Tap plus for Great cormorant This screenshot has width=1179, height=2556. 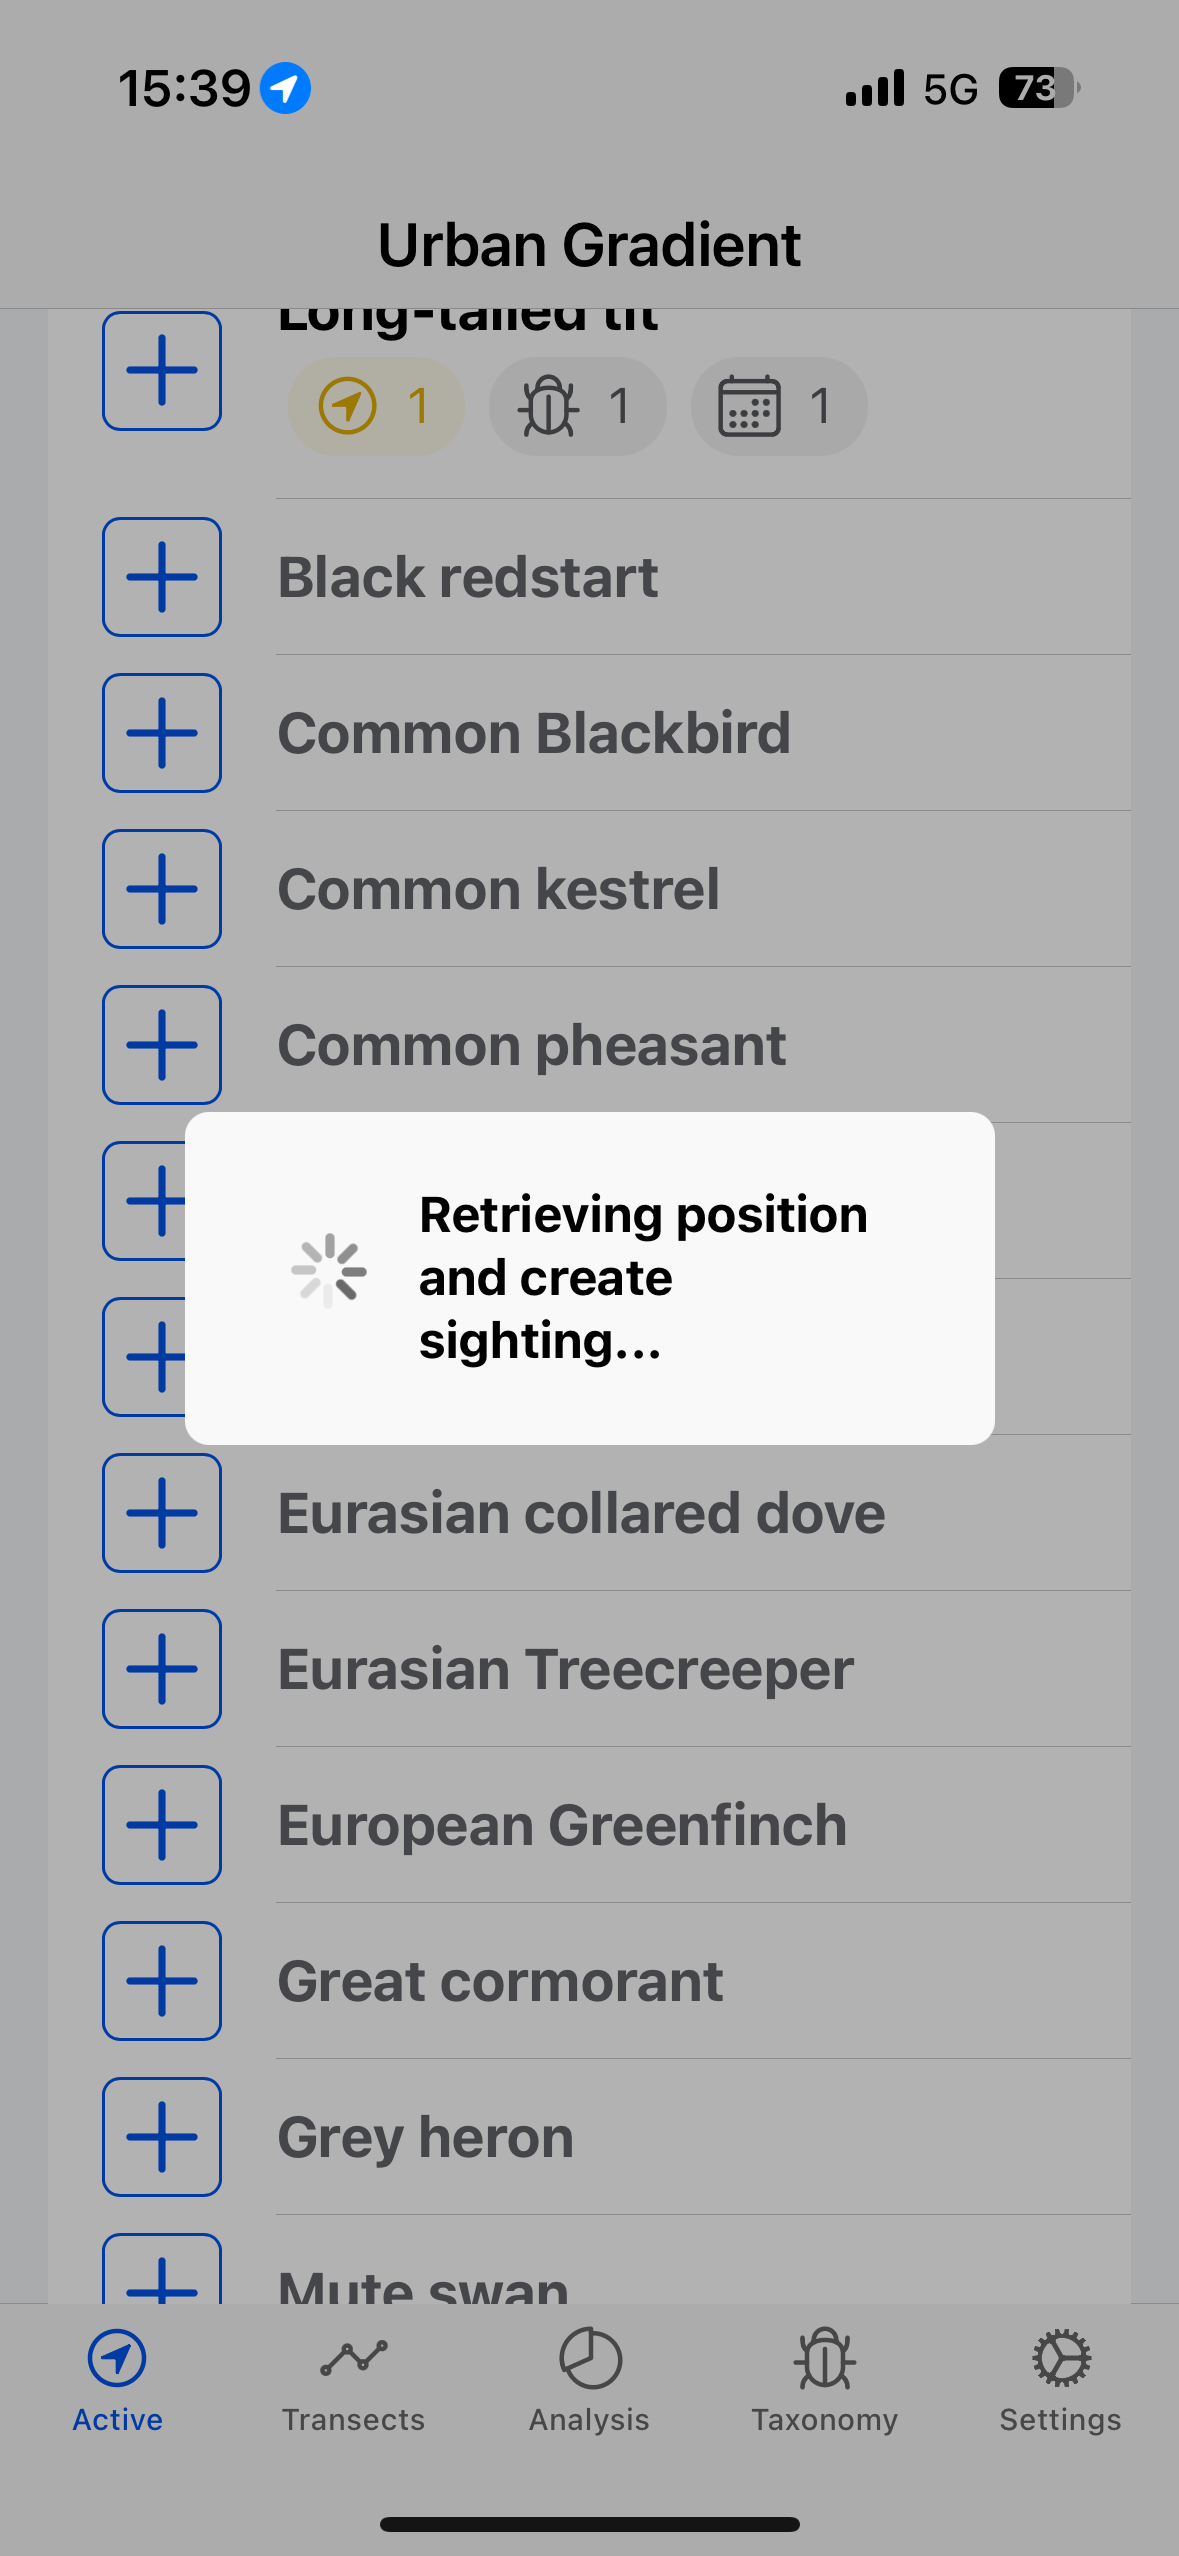point(162,1981)
